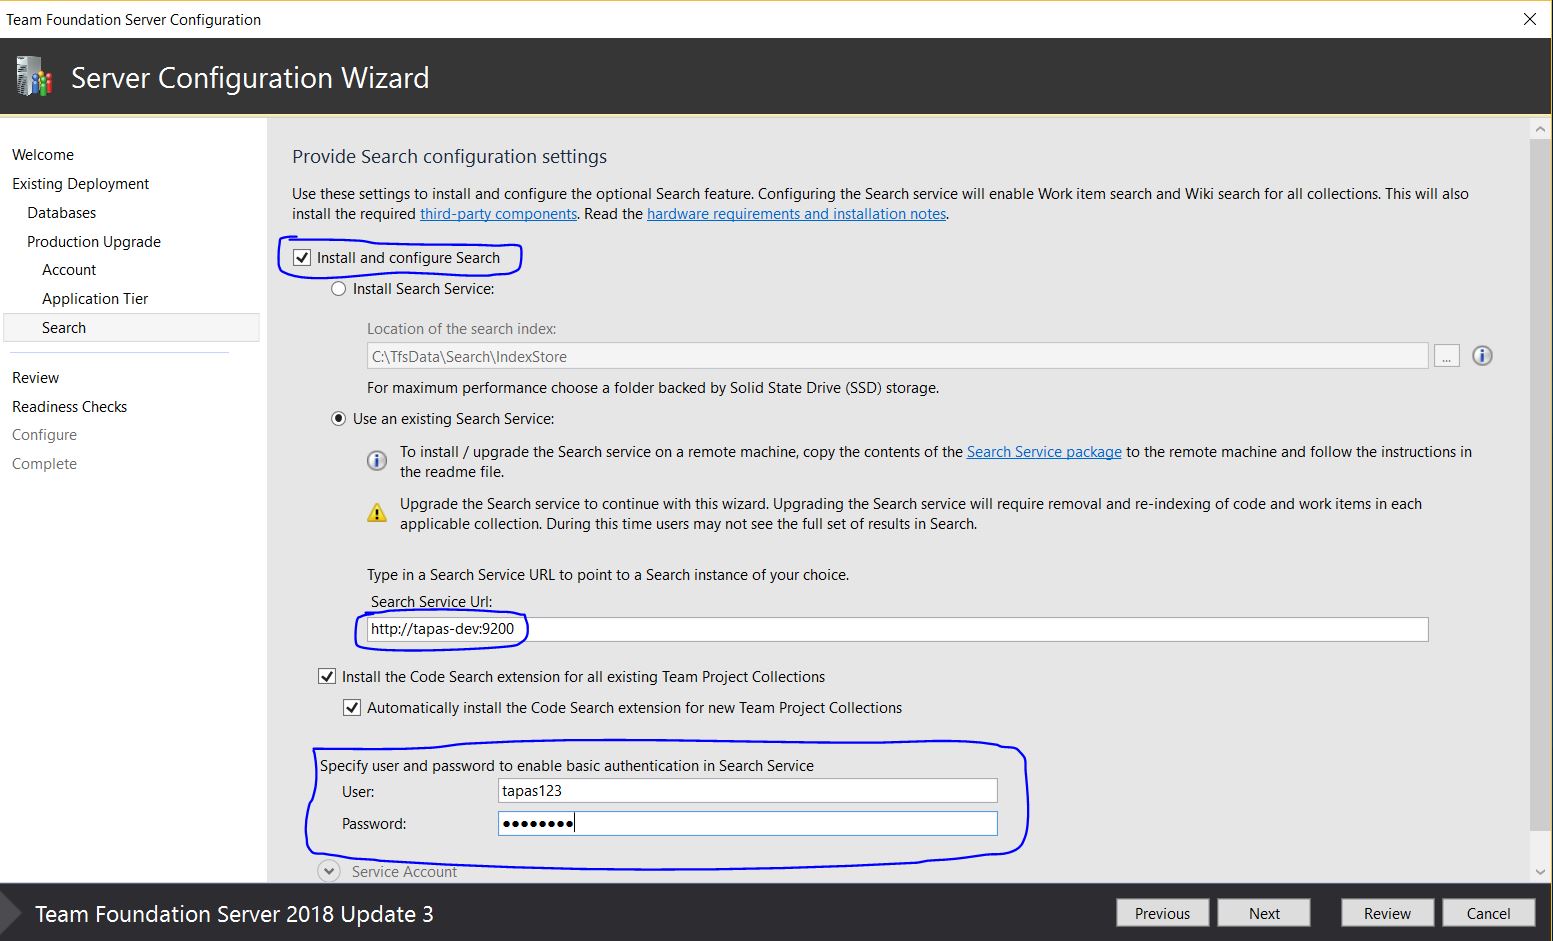The height and width of the screenshot is (941, 1553).
Task: Select Use an existing Search Service option
Action: (338, 418)
